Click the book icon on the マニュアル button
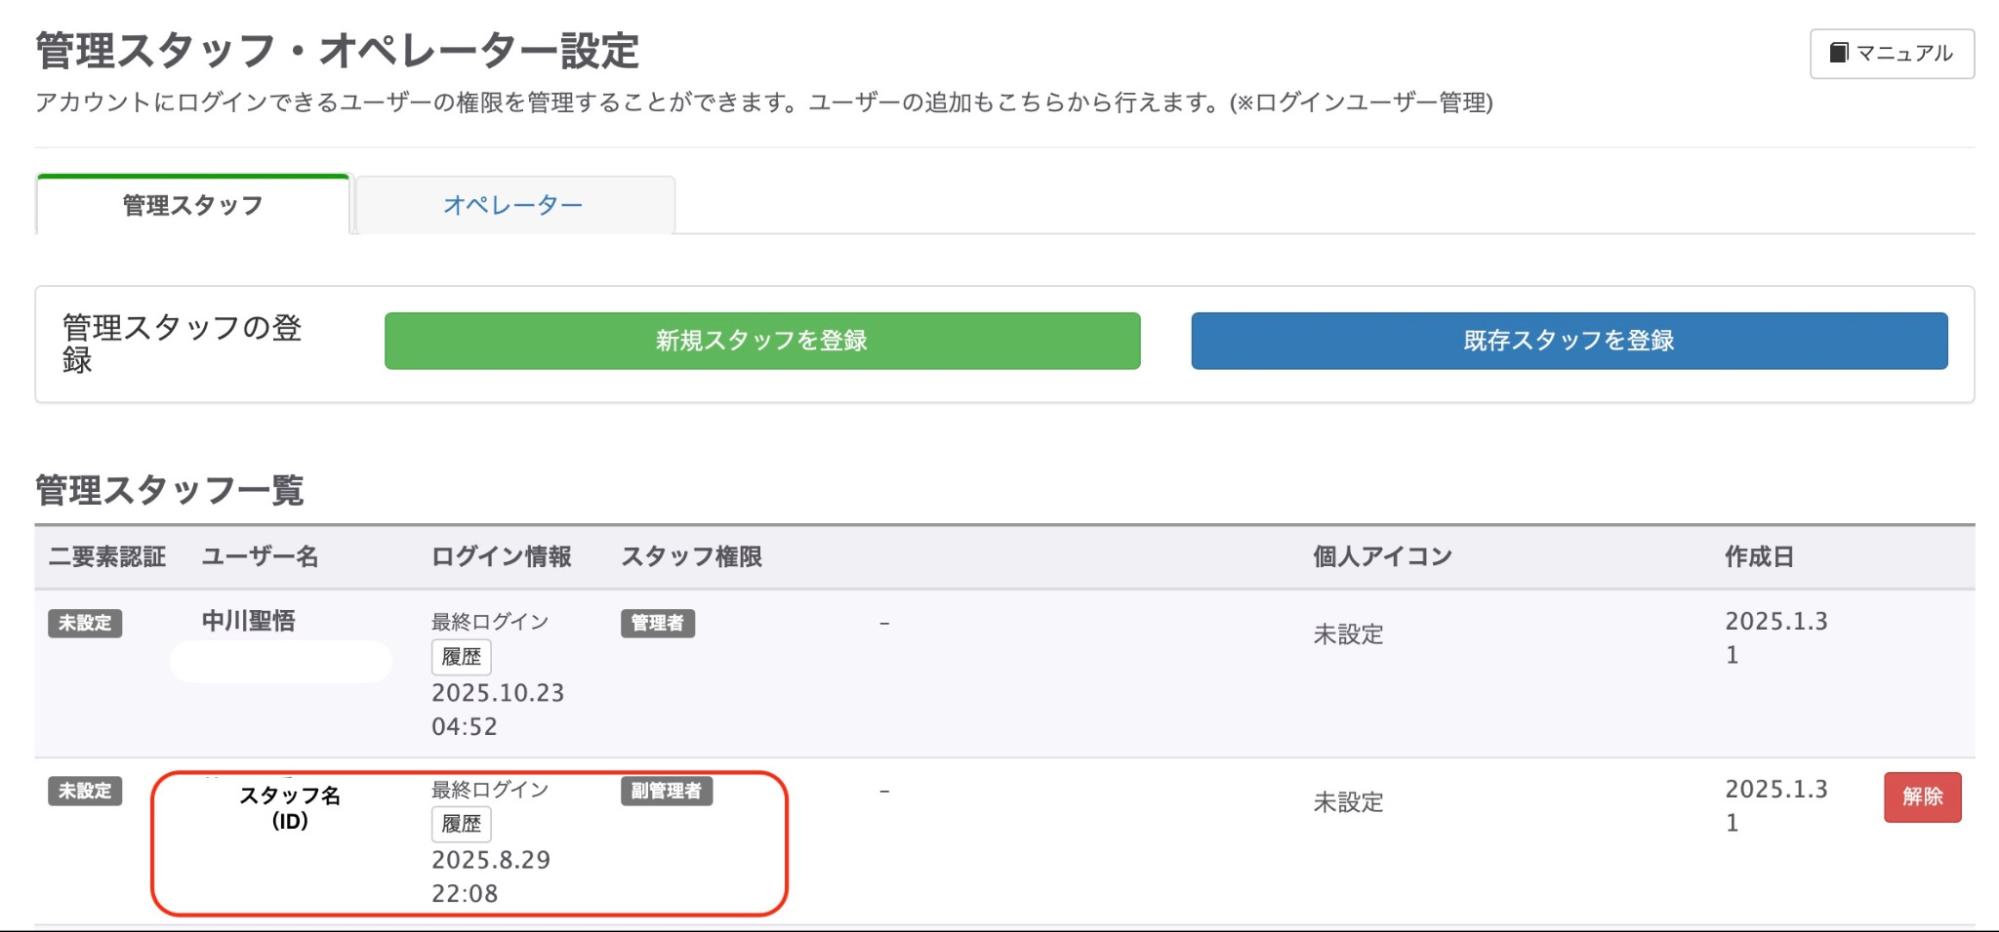The height and width of the screenshot is (932, 1999). [x=1838, y=53]
